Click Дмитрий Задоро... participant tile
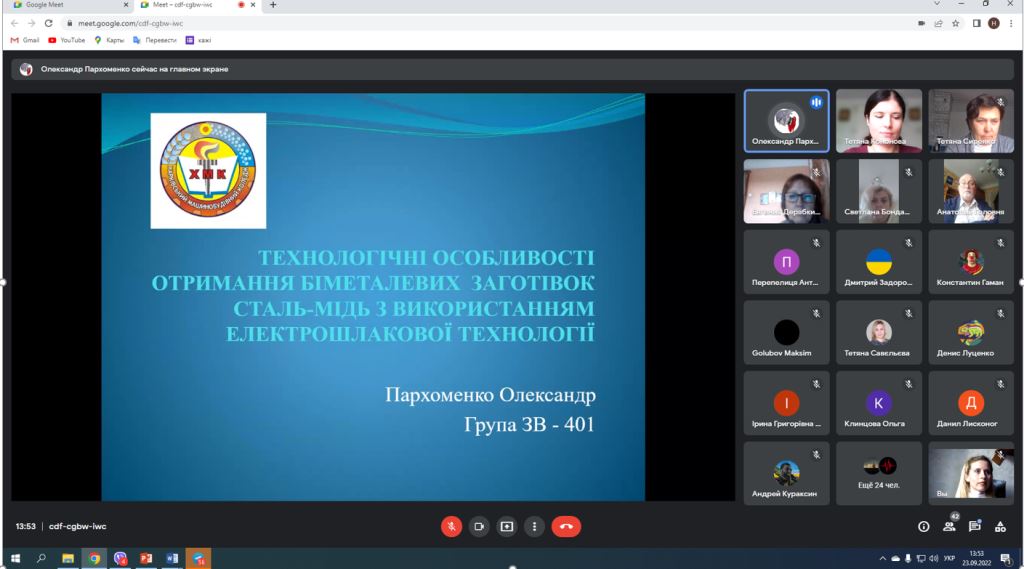 coord(879,262)
